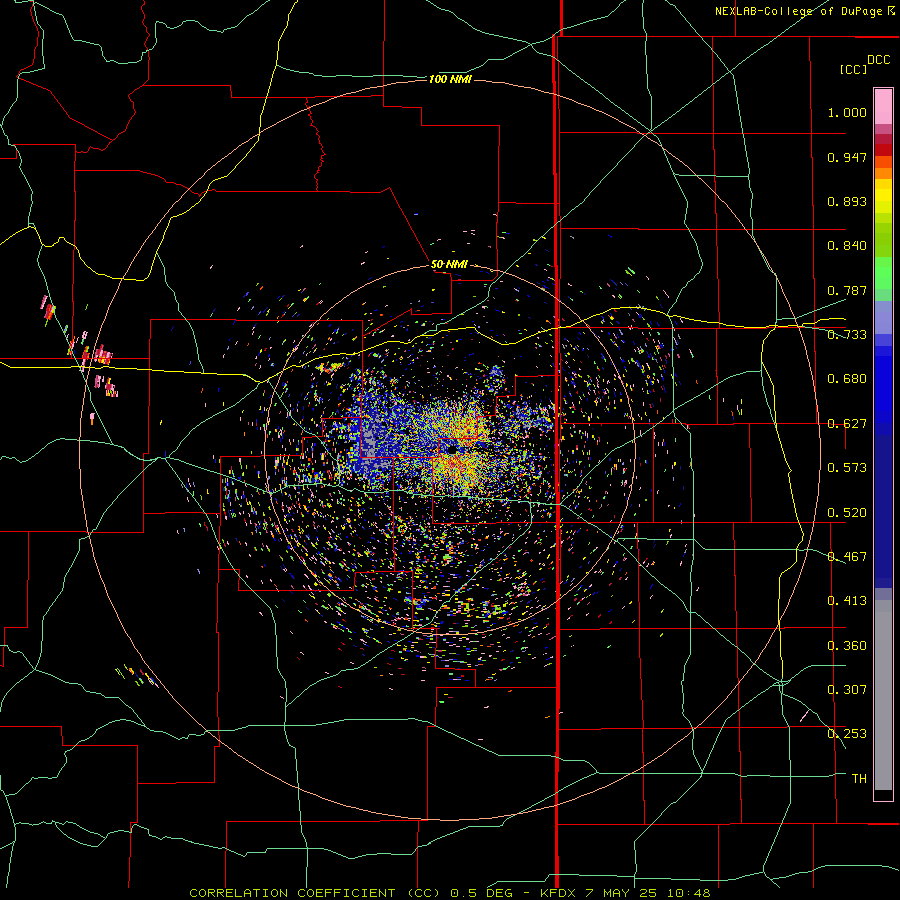Viewport: 900px width, 900px height.
Task: Click the Correlation Coefficient KFDX caption at the bottom
Action: coord(450,893)
